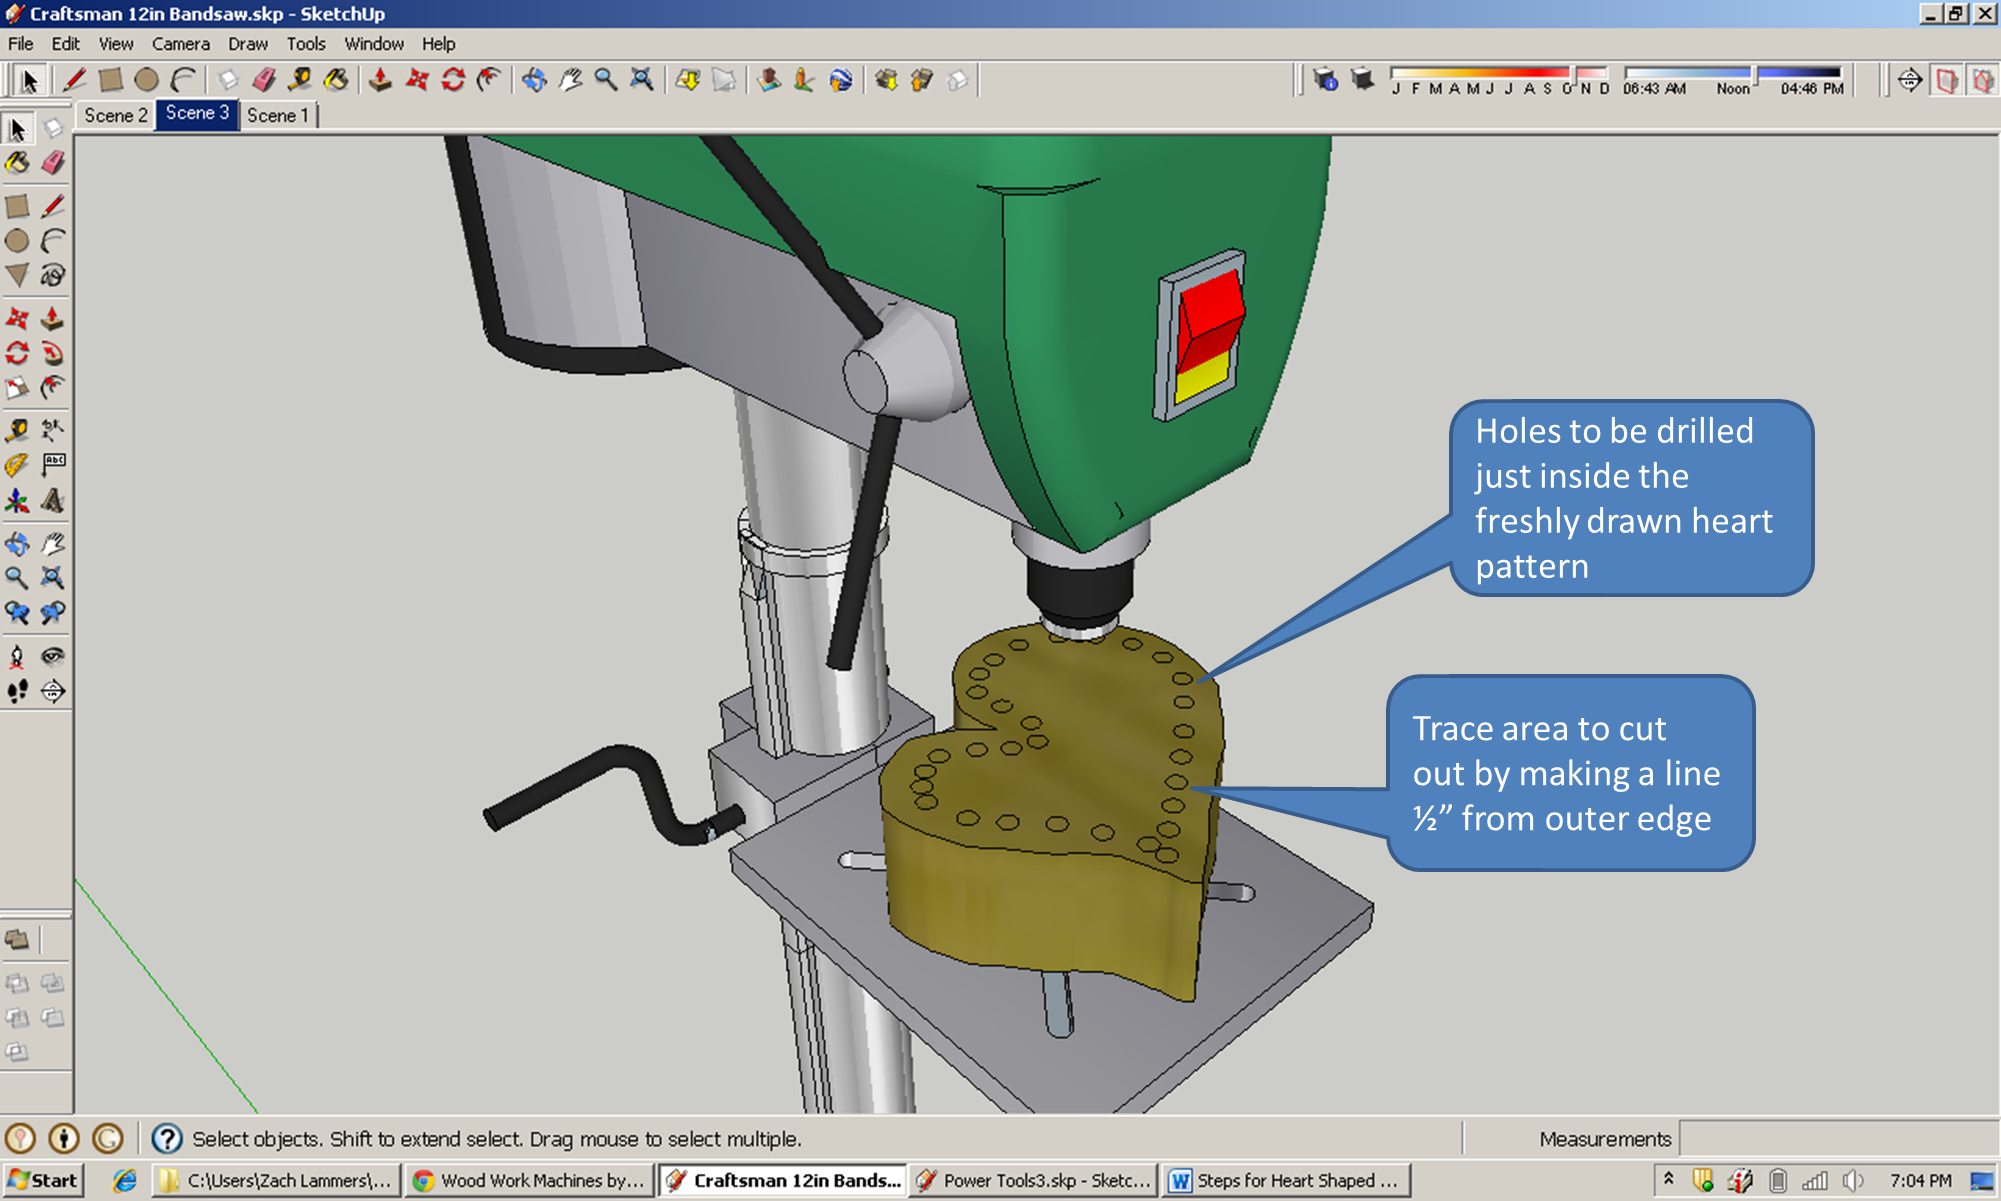Toggle display shadows cube icon
The image size is (2001, 1201).
point(1362,80)
